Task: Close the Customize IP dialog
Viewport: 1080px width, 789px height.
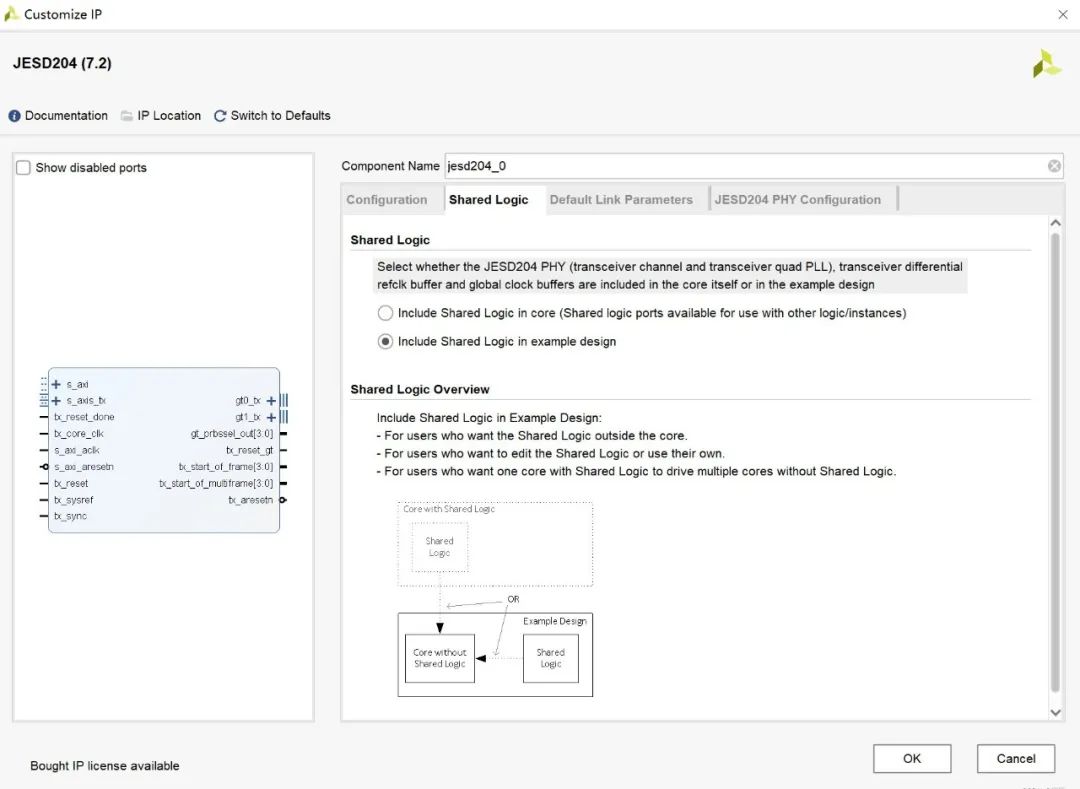Action: [x=1063, y=14]
